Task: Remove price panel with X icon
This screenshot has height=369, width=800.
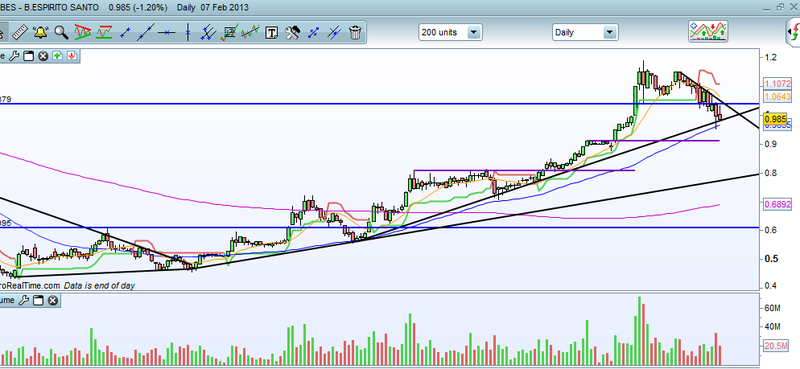Action: click(43, 56)
